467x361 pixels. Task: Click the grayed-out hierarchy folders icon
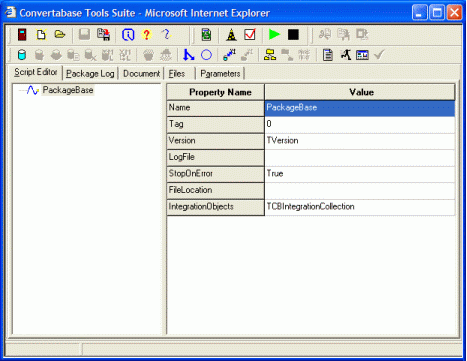click(x=287, y=55)
